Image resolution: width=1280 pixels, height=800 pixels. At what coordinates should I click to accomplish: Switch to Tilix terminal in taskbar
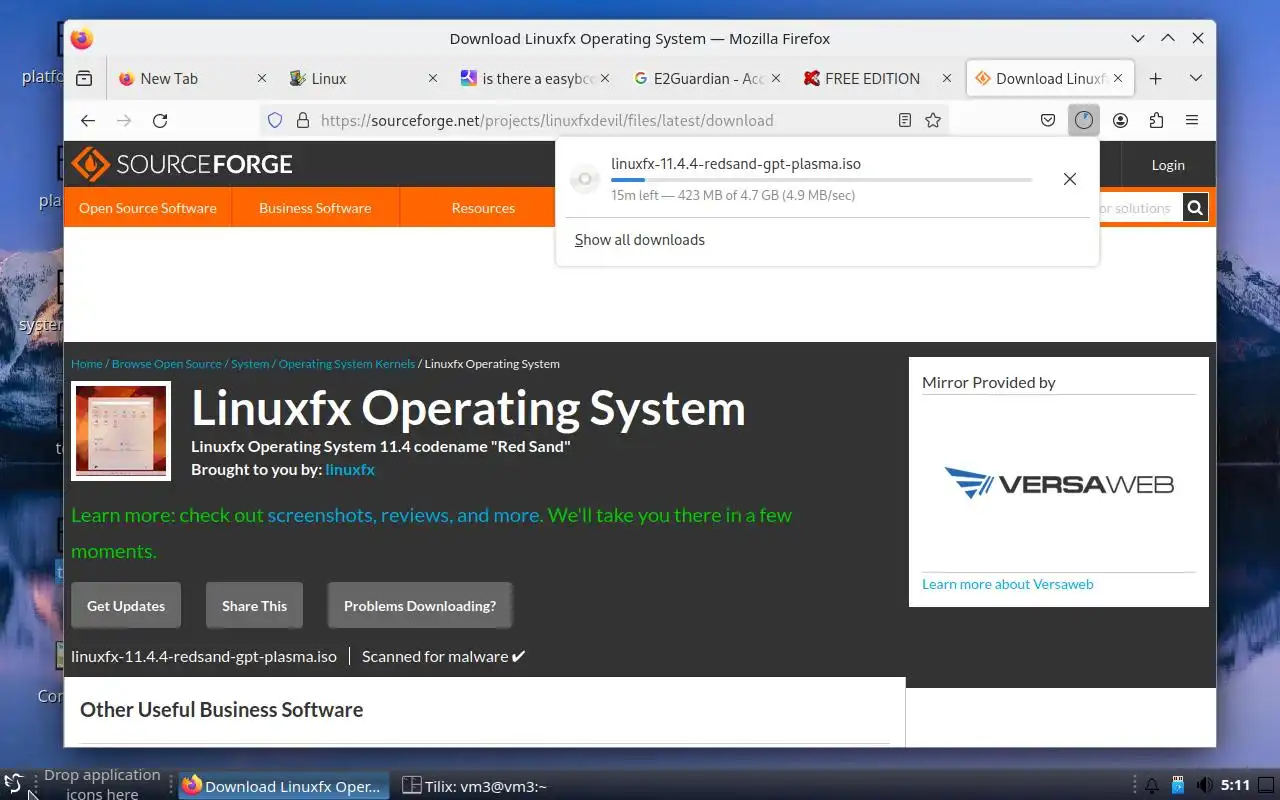click(x=474, y=786)
